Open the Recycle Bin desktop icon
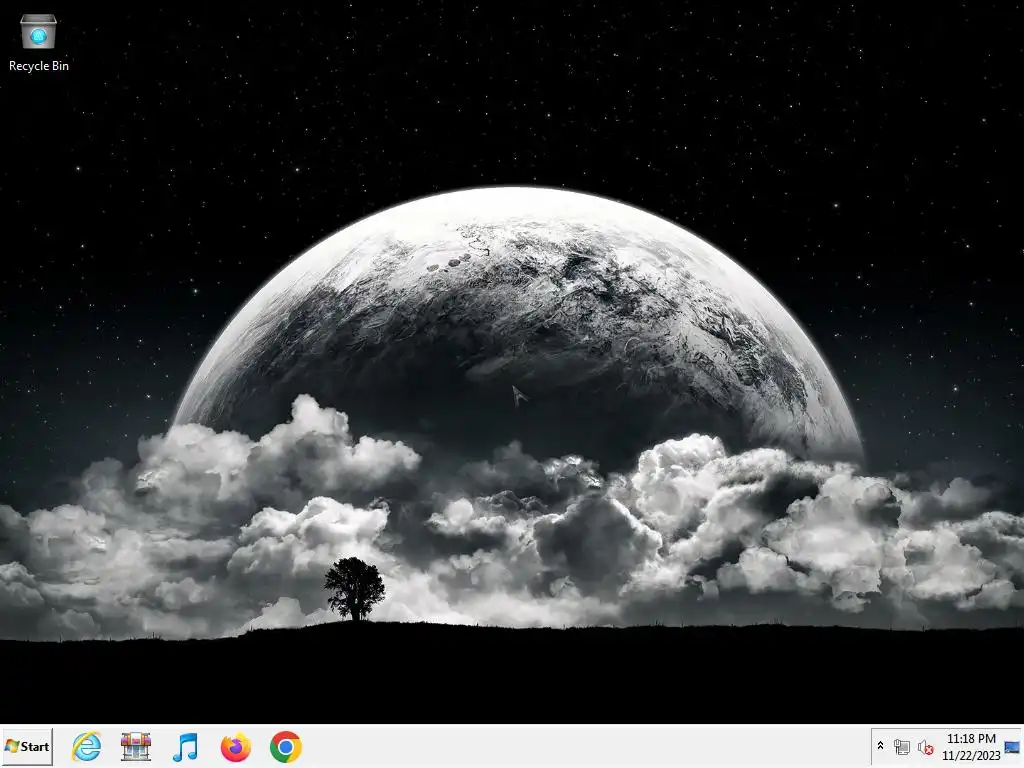Viewport: 1024px width, 768px height. tap(39, 42)
